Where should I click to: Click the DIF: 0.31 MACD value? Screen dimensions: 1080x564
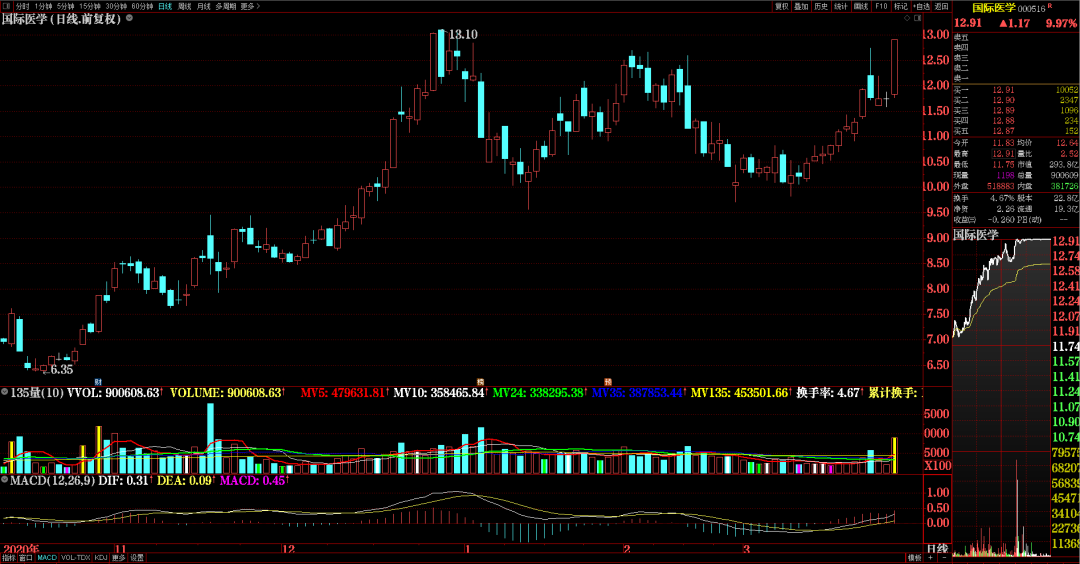click(x=125, y=480)
